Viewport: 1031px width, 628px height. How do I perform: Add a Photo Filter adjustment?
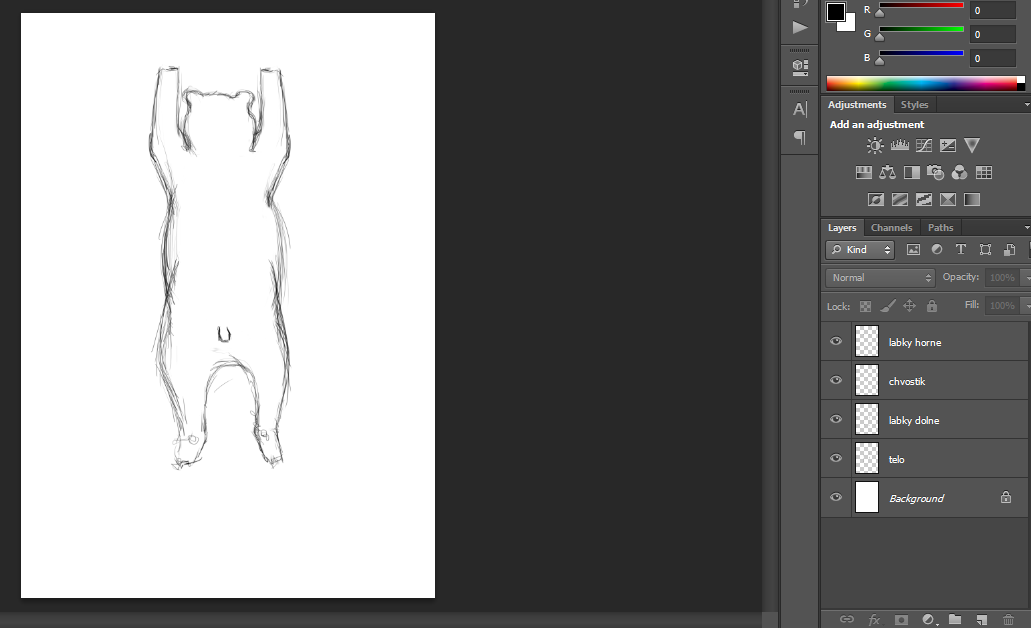click(936, 173)
